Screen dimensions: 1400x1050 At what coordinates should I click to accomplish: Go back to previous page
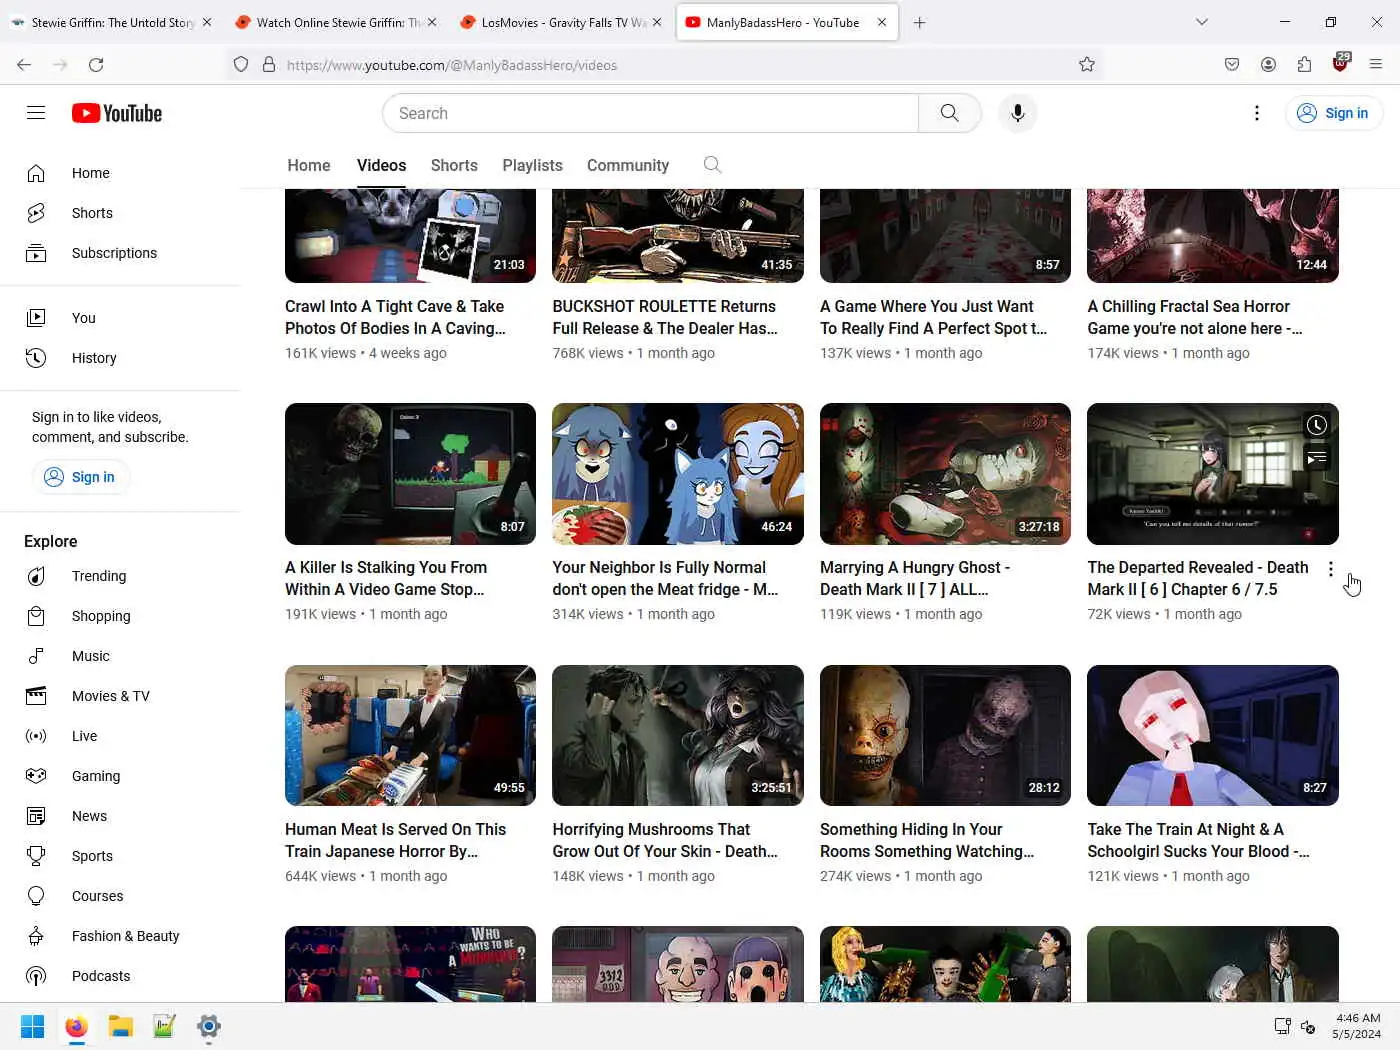(24, 65)
